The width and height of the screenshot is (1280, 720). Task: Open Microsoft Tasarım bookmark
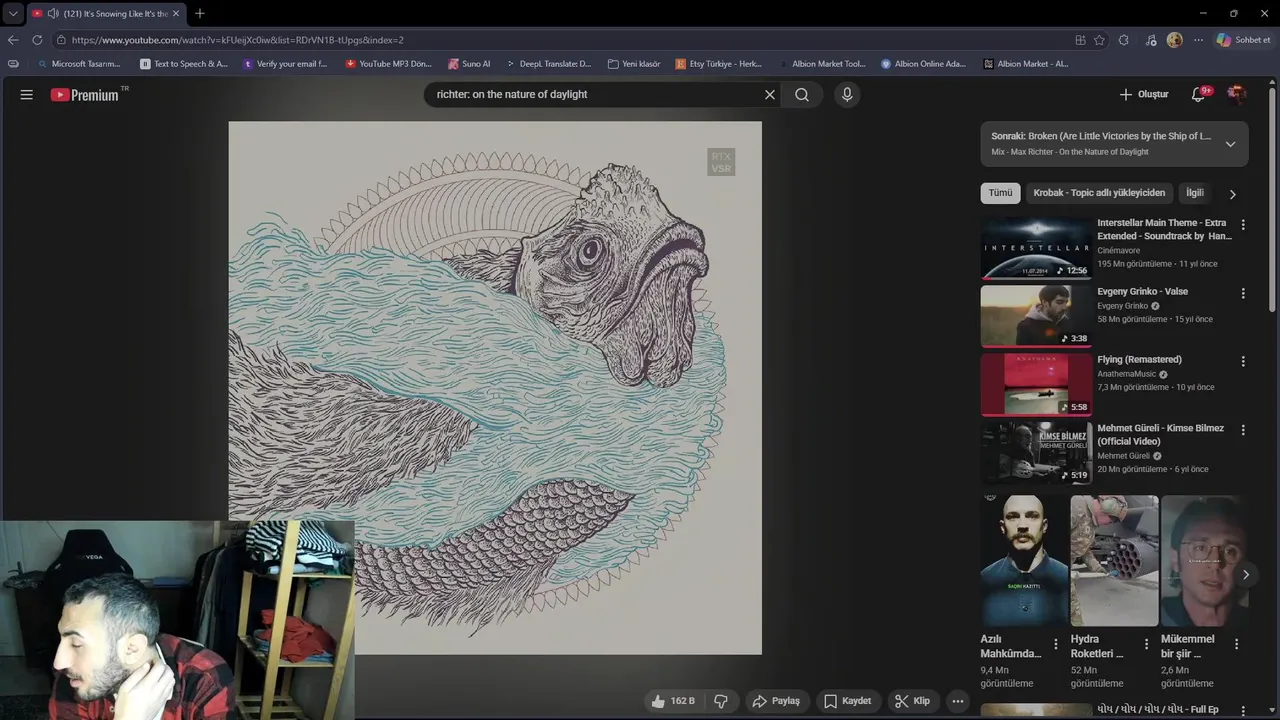coord(78,64)
